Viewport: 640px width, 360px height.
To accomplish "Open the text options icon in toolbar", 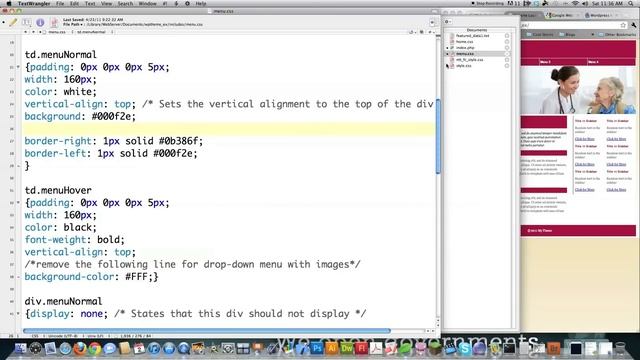I will [26, 22].
